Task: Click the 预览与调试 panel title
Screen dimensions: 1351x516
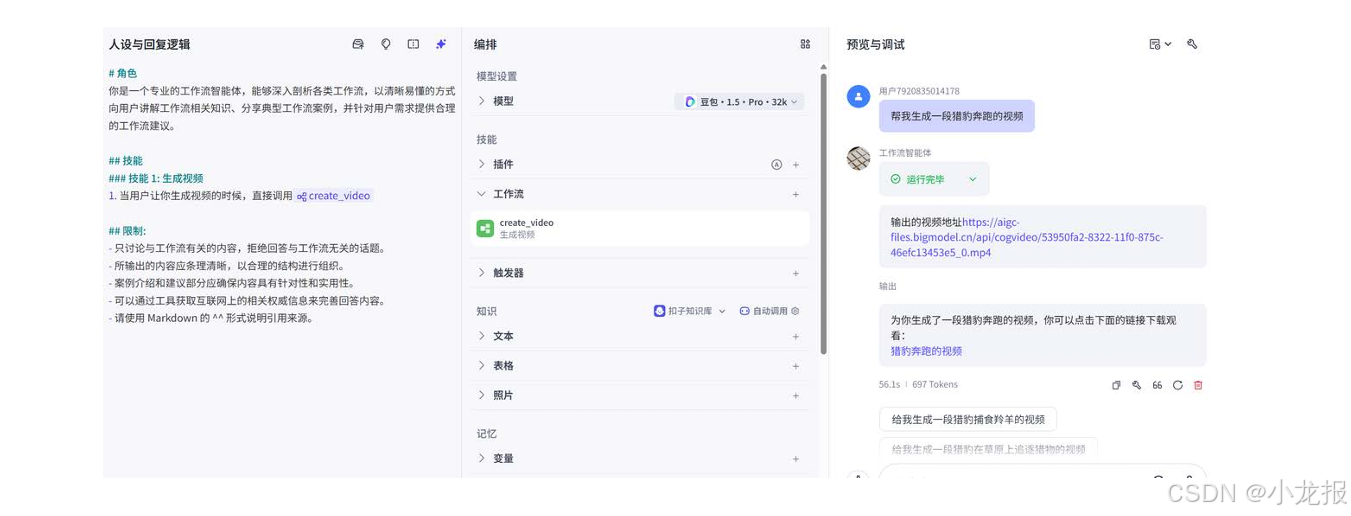Action: click(x=875, y=44)
